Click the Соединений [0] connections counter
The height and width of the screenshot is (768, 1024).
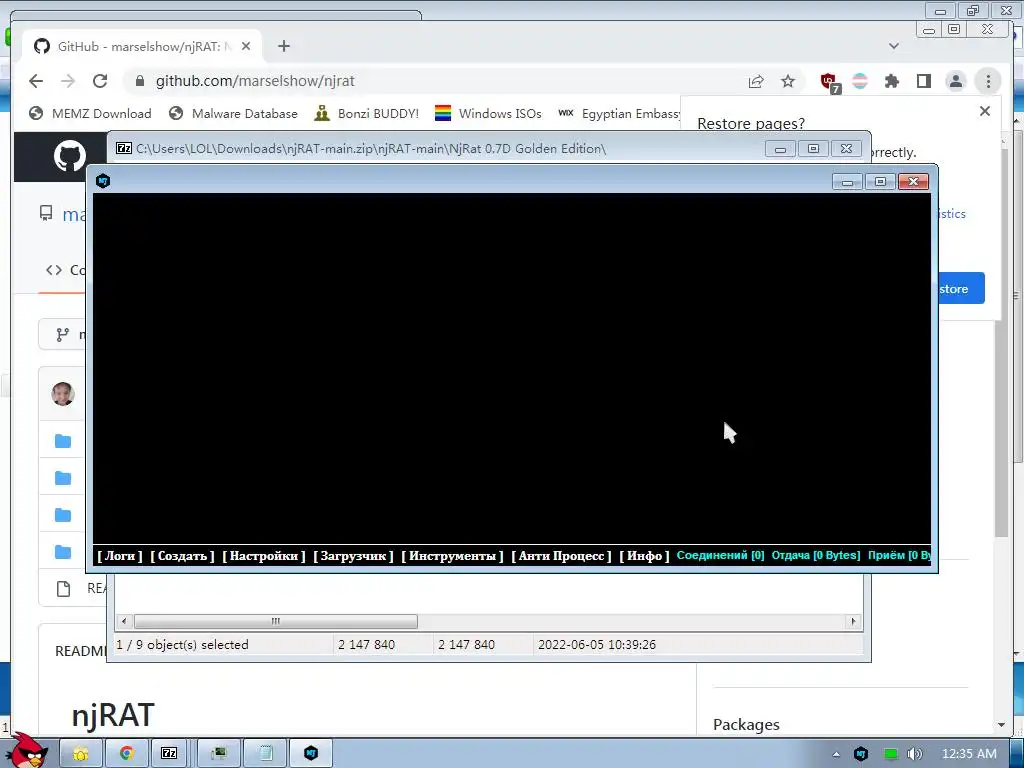720,555
